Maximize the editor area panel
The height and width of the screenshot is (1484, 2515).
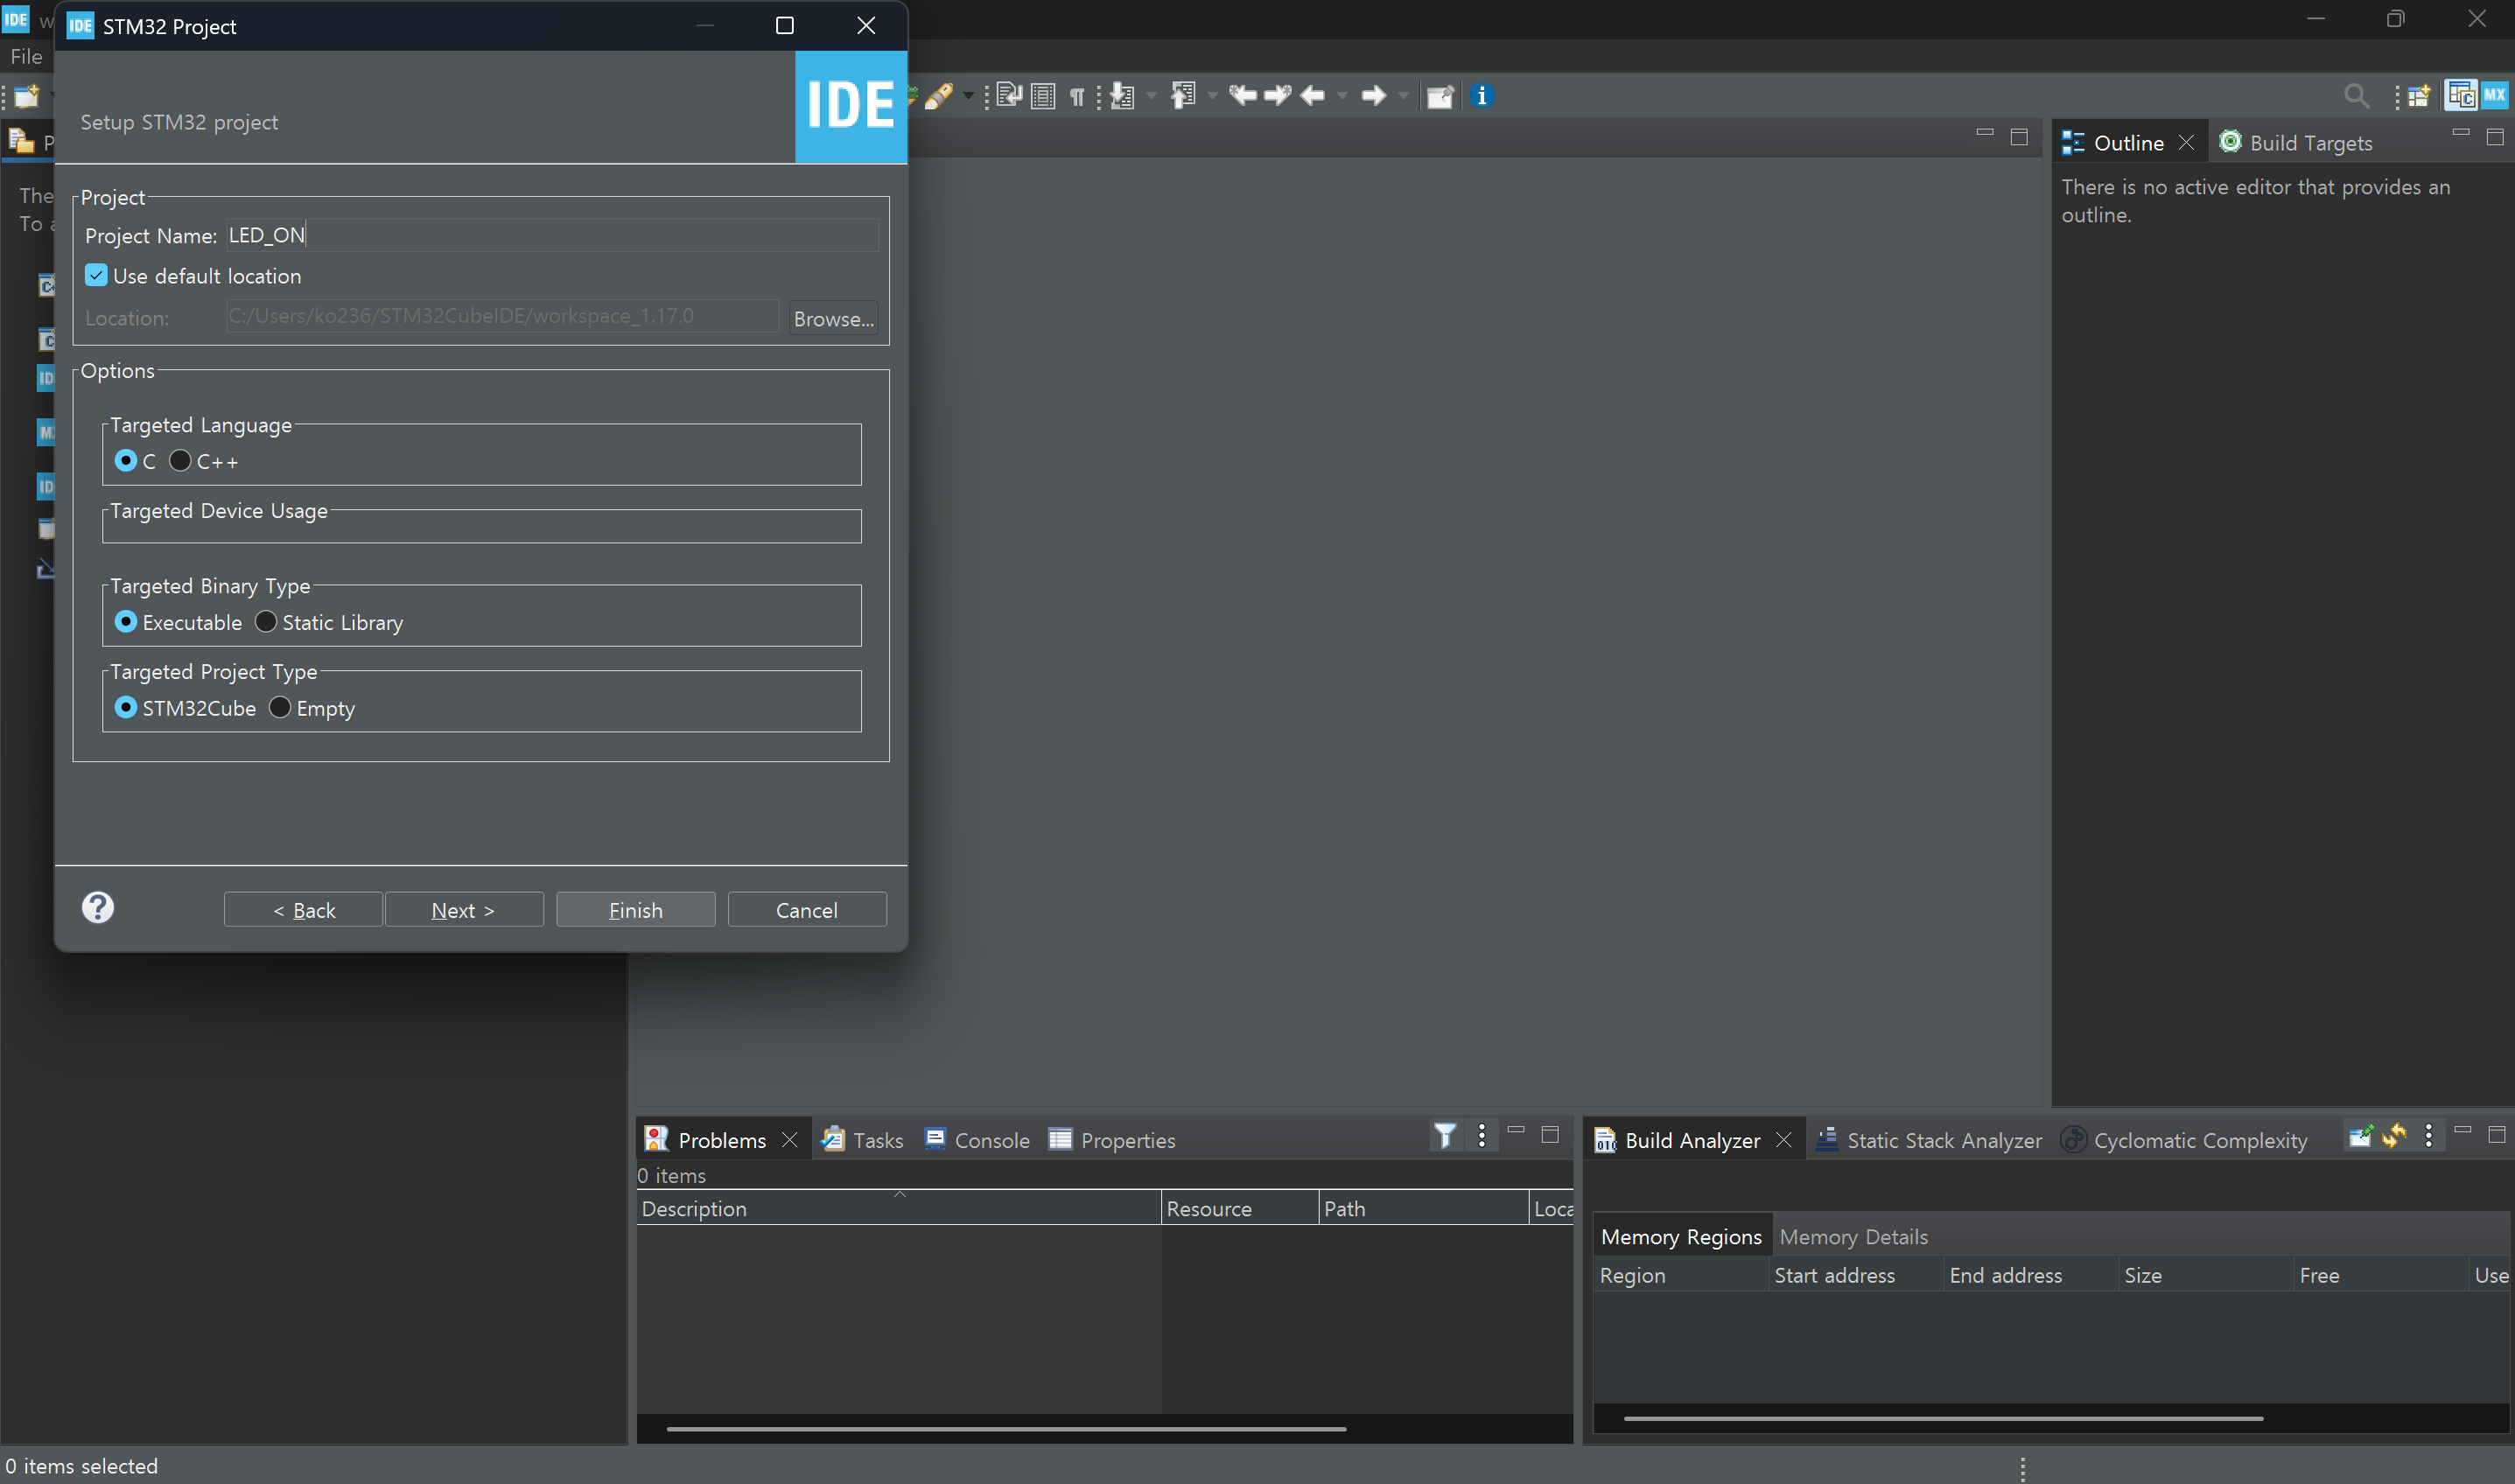click(x=2019, y=137)
